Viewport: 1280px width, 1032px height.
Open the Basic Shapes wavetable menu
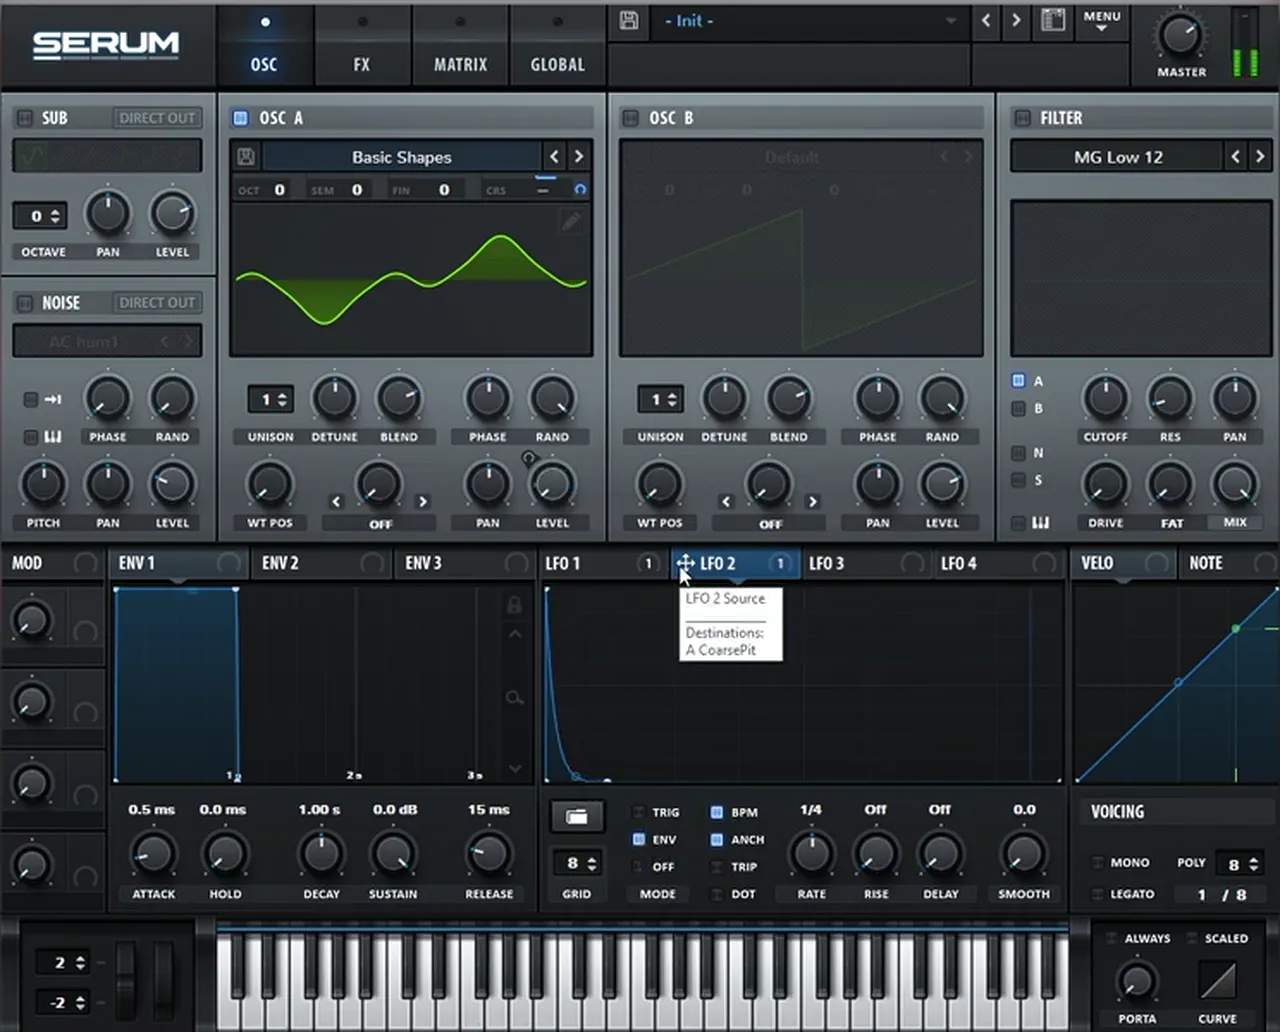[x=401, y=157]
